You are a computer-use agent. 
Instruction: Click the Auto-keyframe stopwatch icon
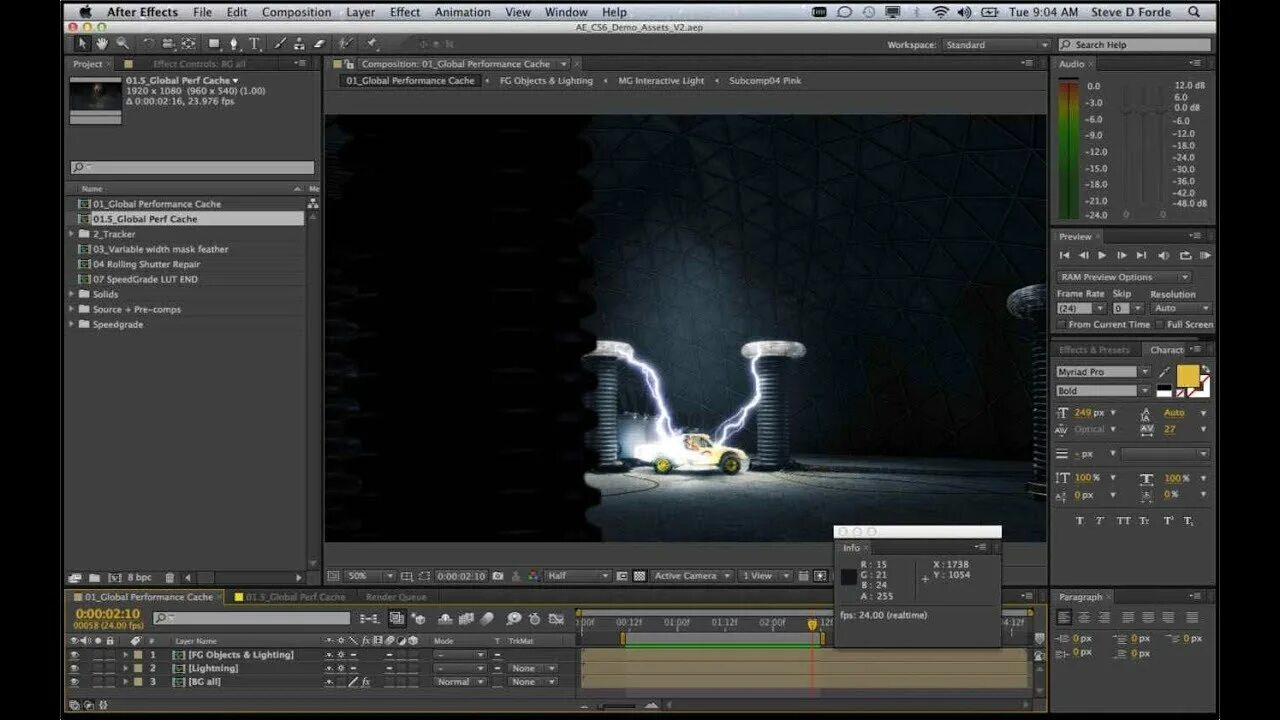pos(534,618)
